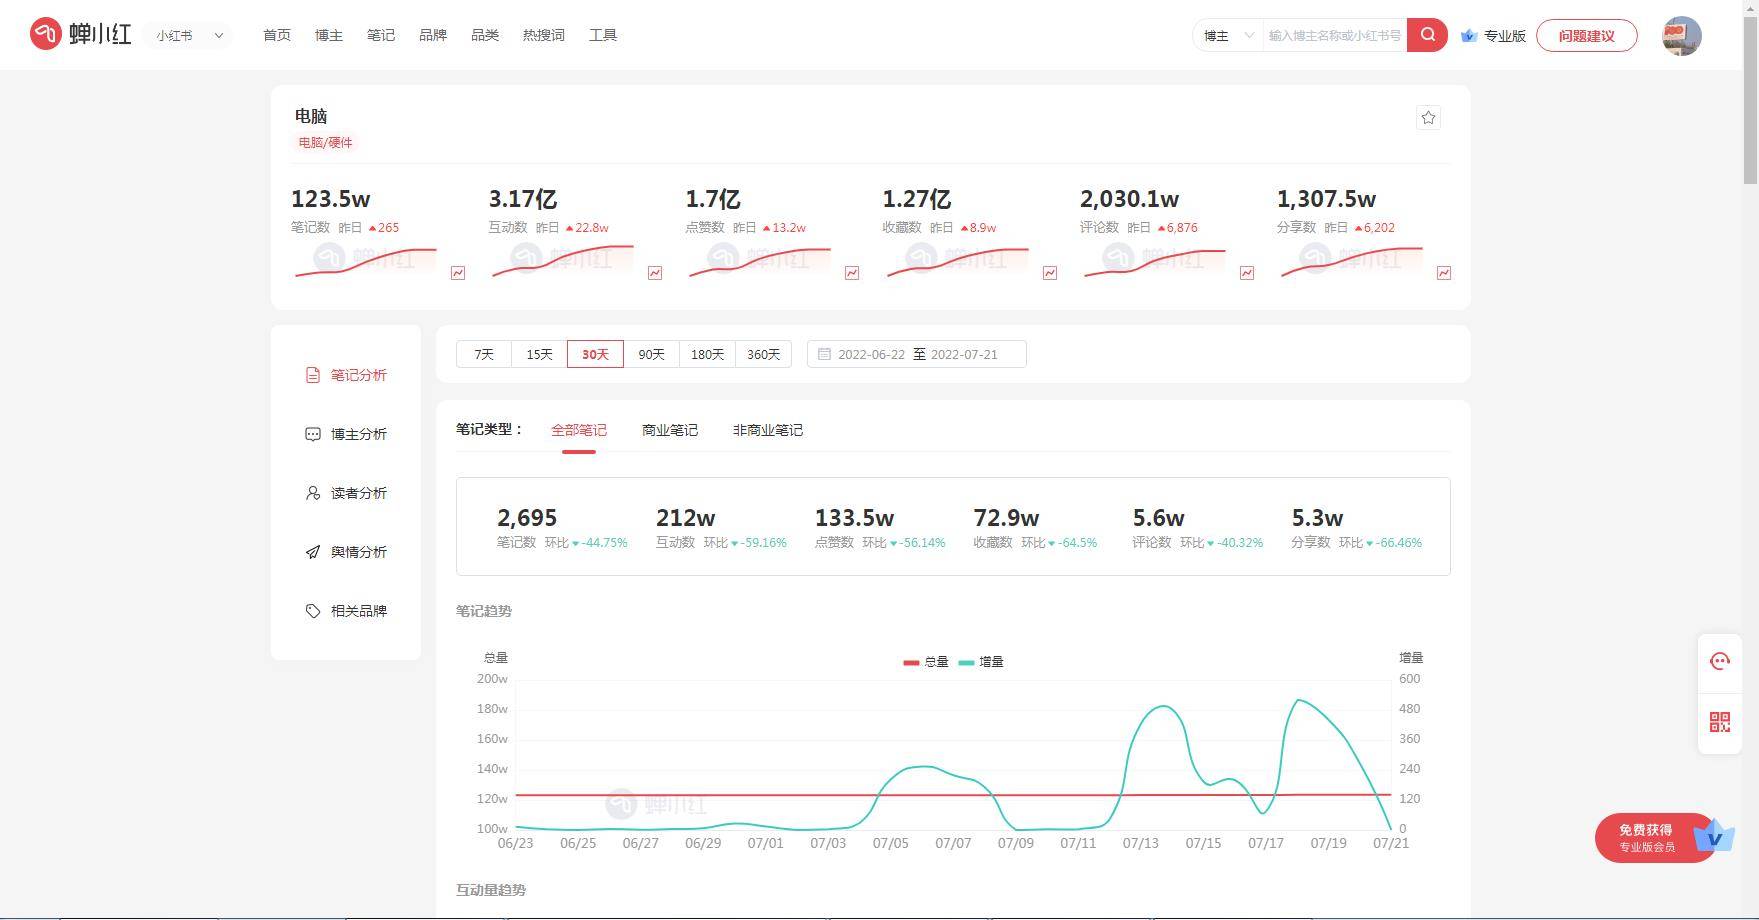Show the QR code icon
This screenshot has width=1759, height=920.
click(1720, 722)
